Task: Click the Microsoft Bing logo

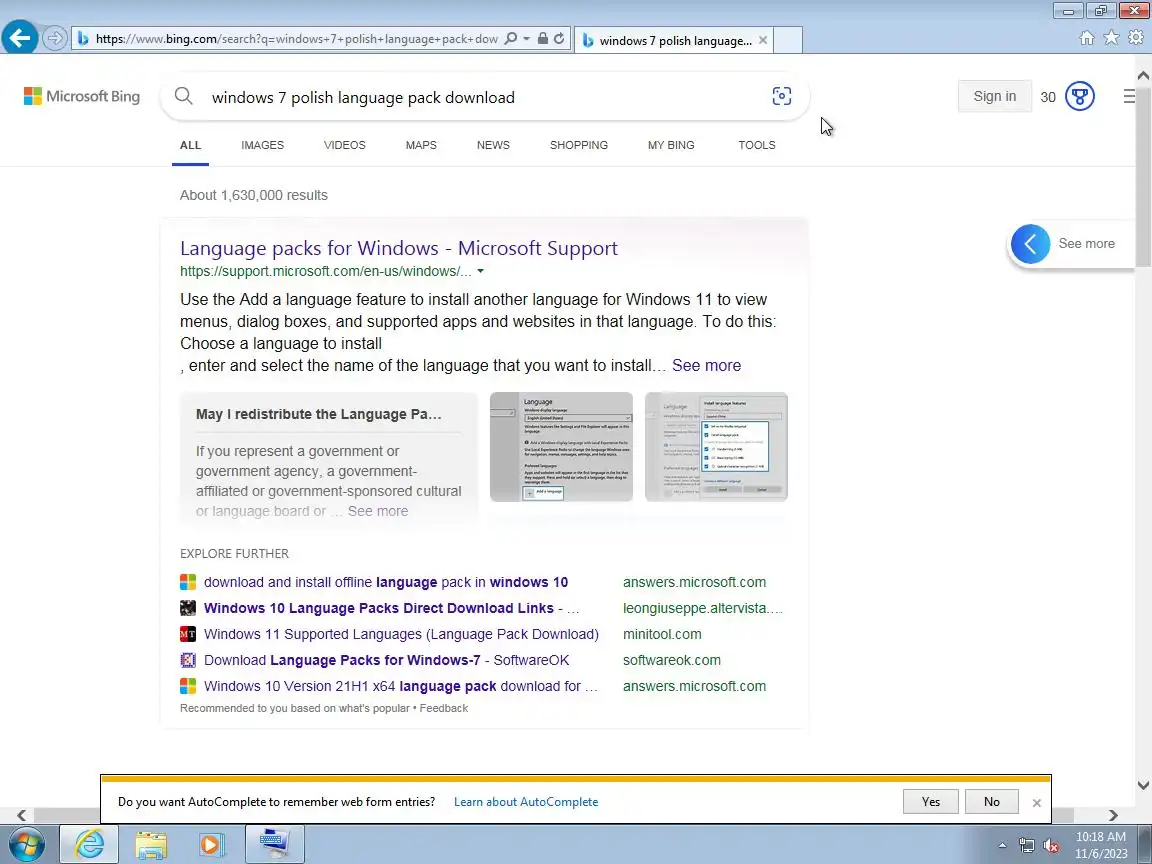Action: (x=82, y=96)
